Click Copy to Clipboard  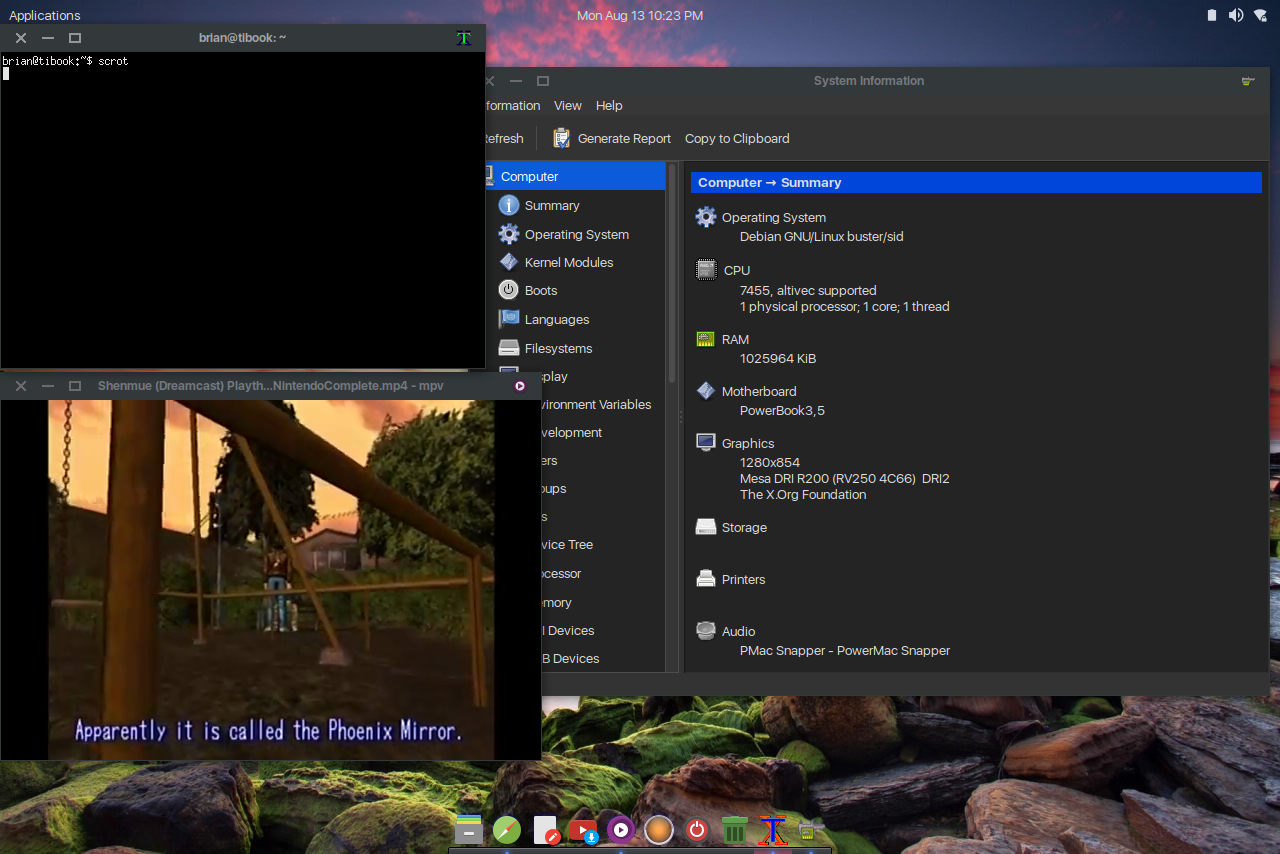(737, 138)
